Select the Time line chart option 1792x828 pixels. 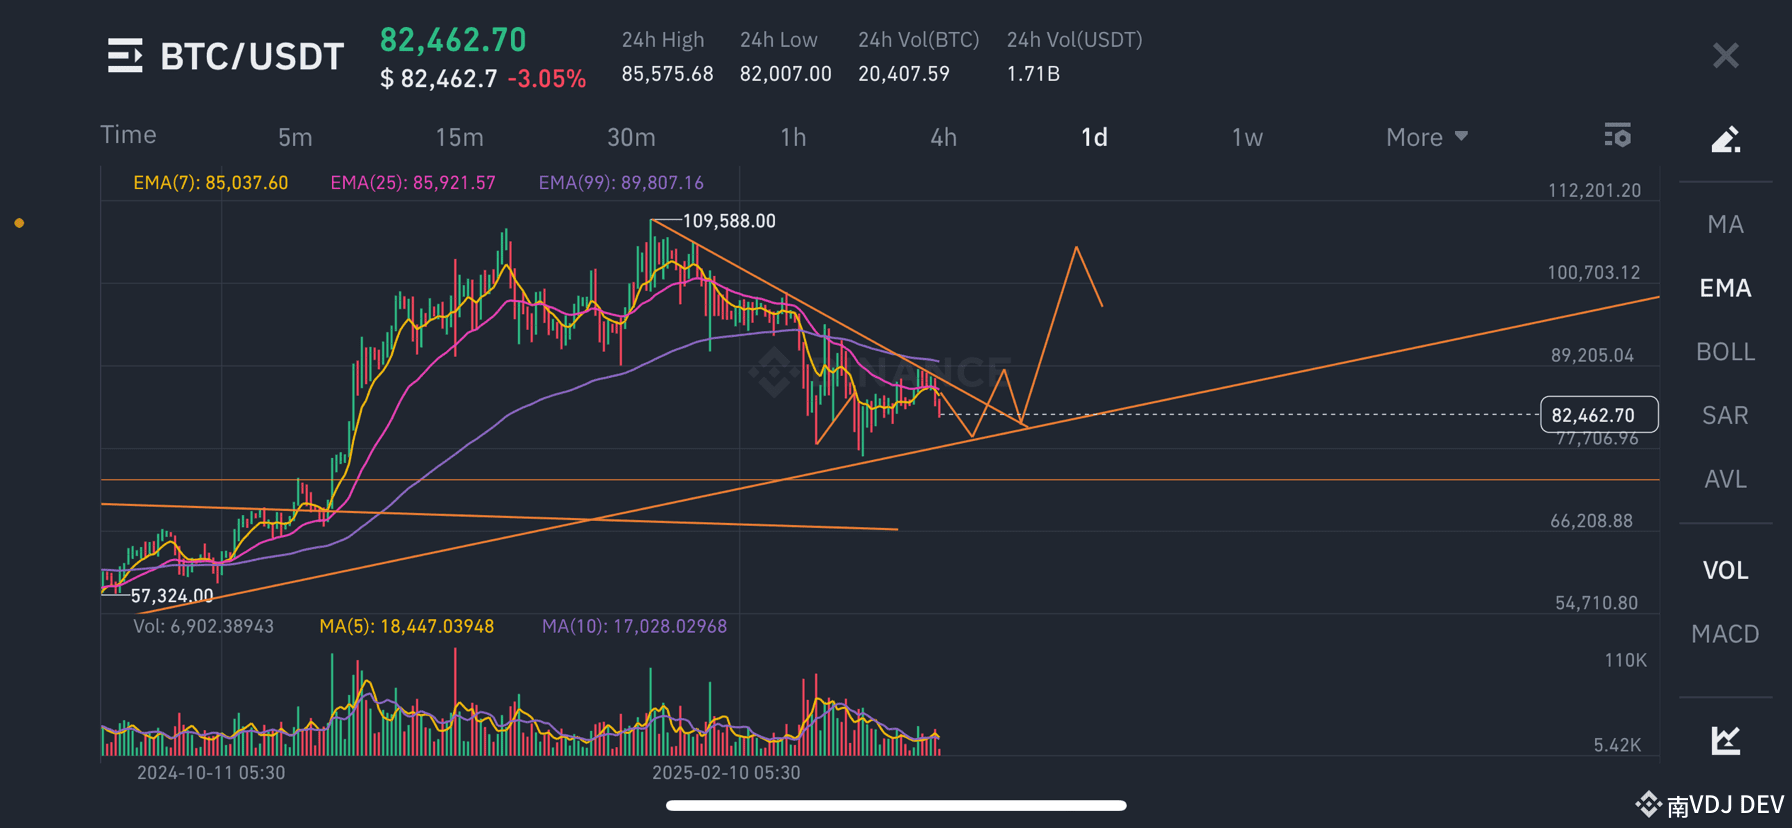tap(128, 135)
